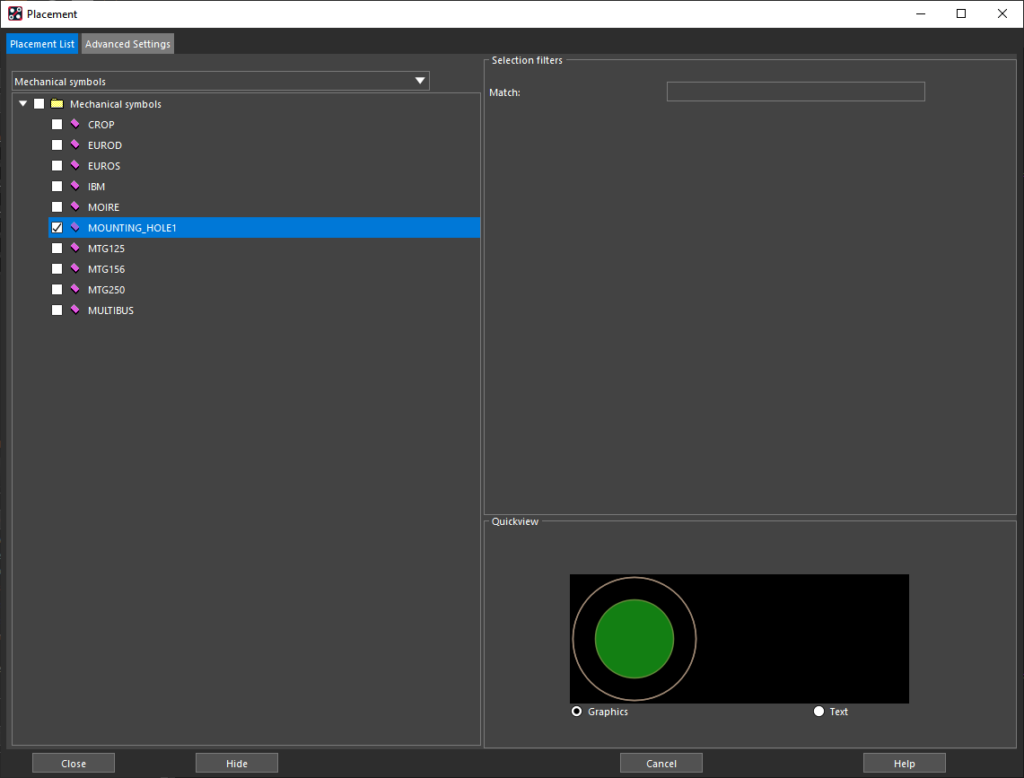1024x778 pixels.
Task: Uncheck the MOUNTING_HOLE1 checkbox
Action: coord(57,227)
